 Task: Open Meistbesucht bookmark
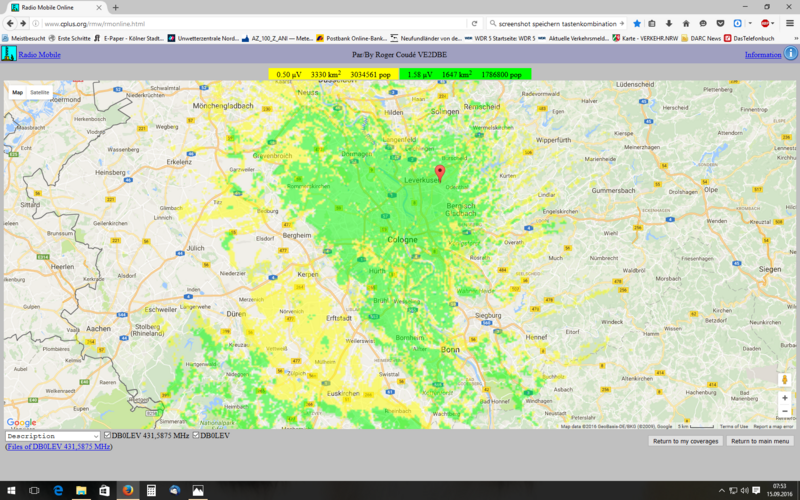(x=23, y=38)
